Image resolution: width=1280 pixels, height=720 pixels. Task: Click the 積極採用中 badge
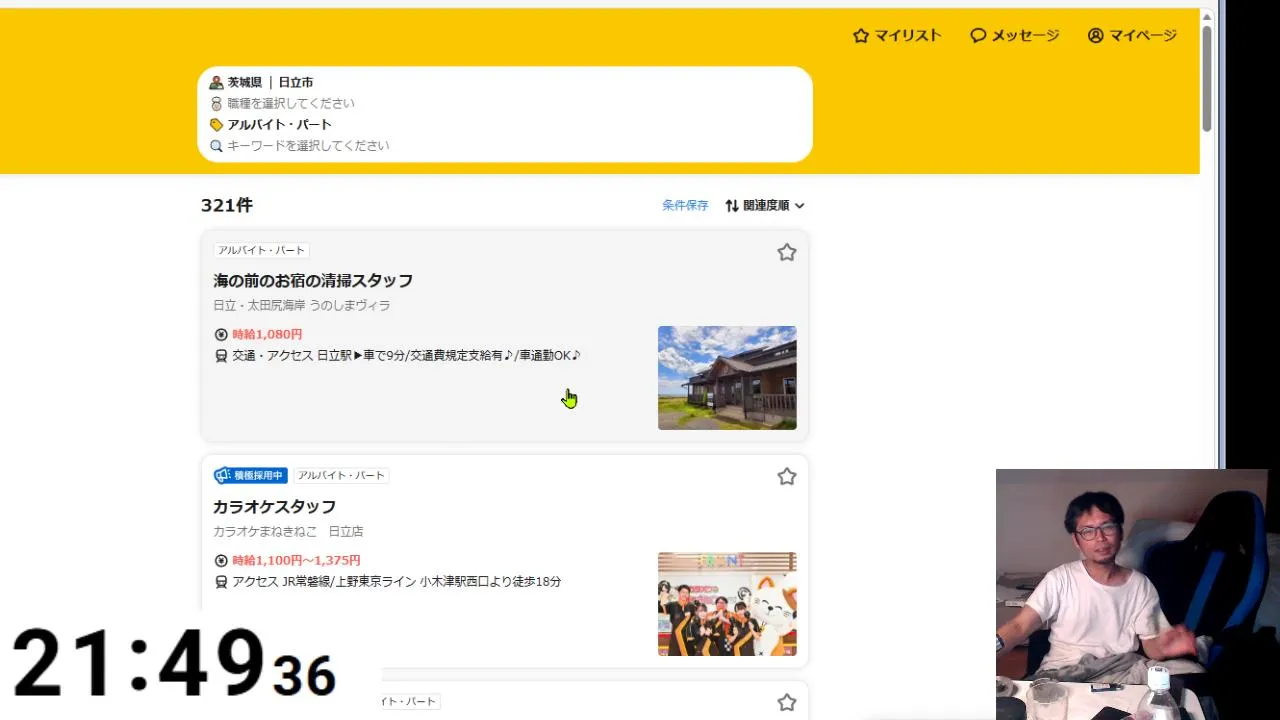(x=251, y=475)
